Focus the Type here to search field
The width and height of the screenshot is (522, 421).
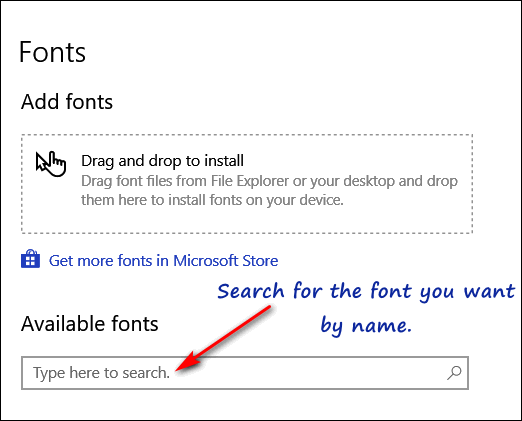[x=245, y=373]
